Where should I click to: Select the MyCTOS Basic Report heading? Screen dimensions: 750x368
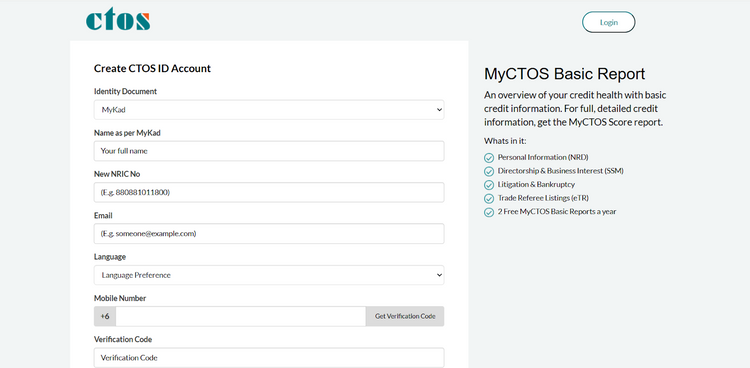tap(564, 74)
